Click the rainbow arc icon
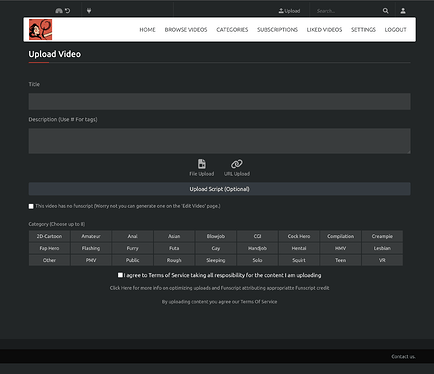The height and width of the screenshot is (374, 434). [x=59, y=11]
